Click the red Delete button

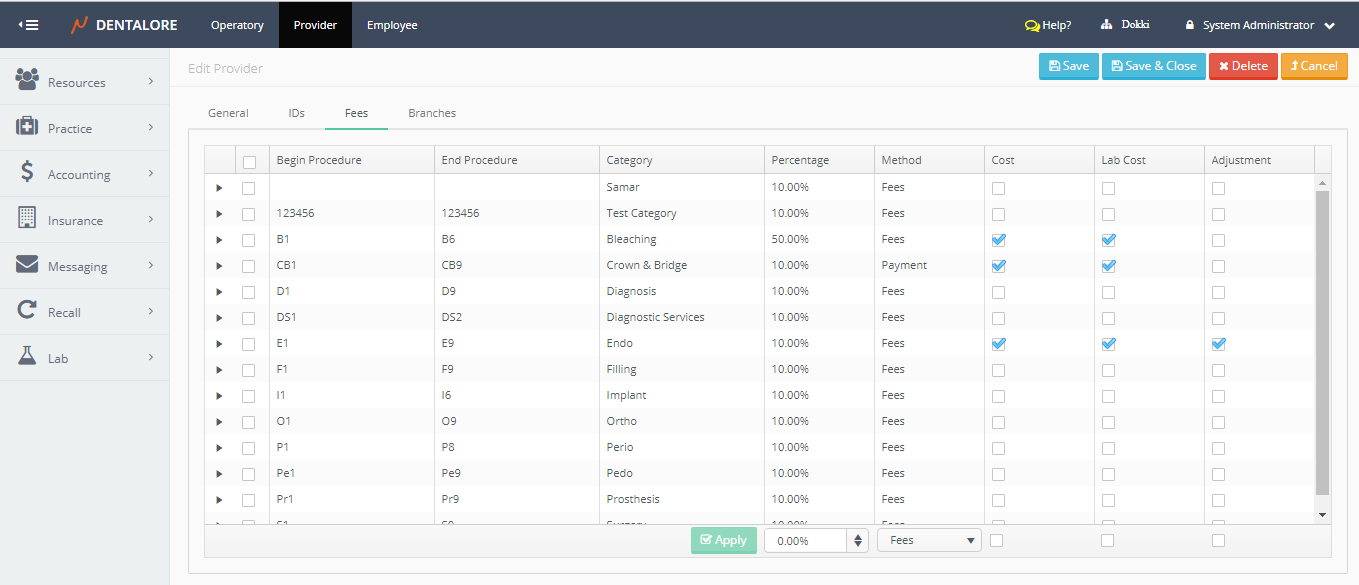pyautogui.click(x=1243, y=66)
